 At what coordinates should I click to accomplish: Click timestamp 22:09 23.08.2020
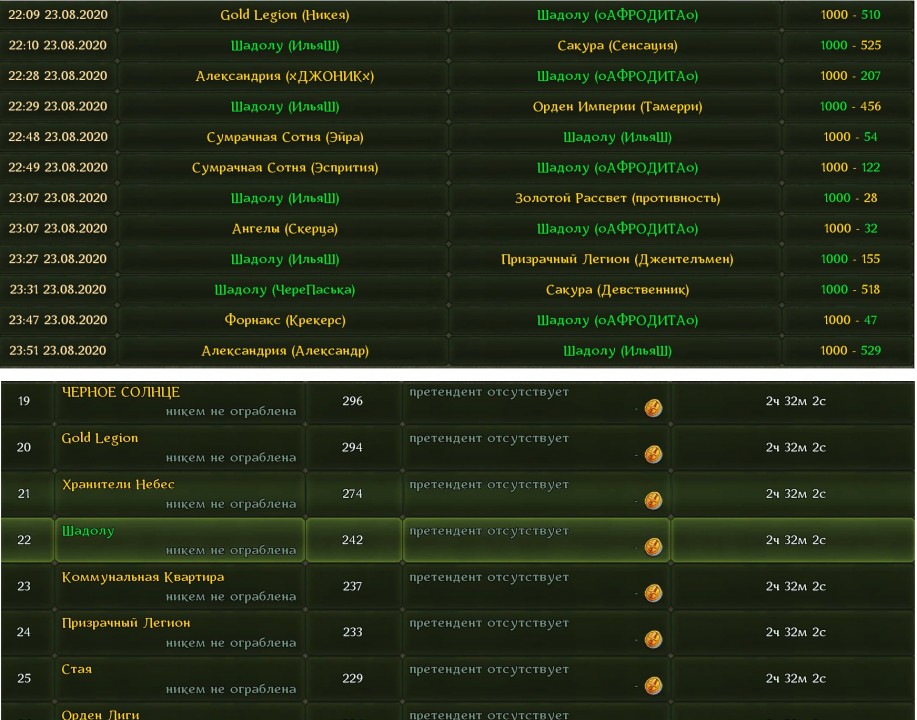click(58, 15)
